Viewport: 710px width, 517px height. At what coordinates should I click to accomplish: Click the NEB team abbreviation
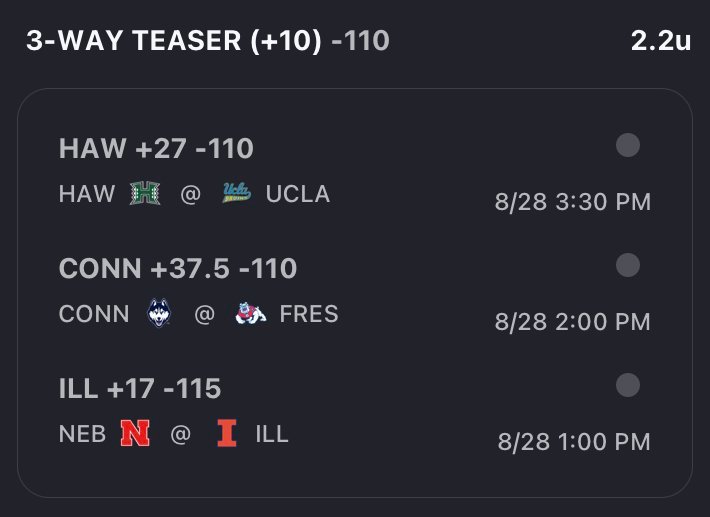(82, 434)
